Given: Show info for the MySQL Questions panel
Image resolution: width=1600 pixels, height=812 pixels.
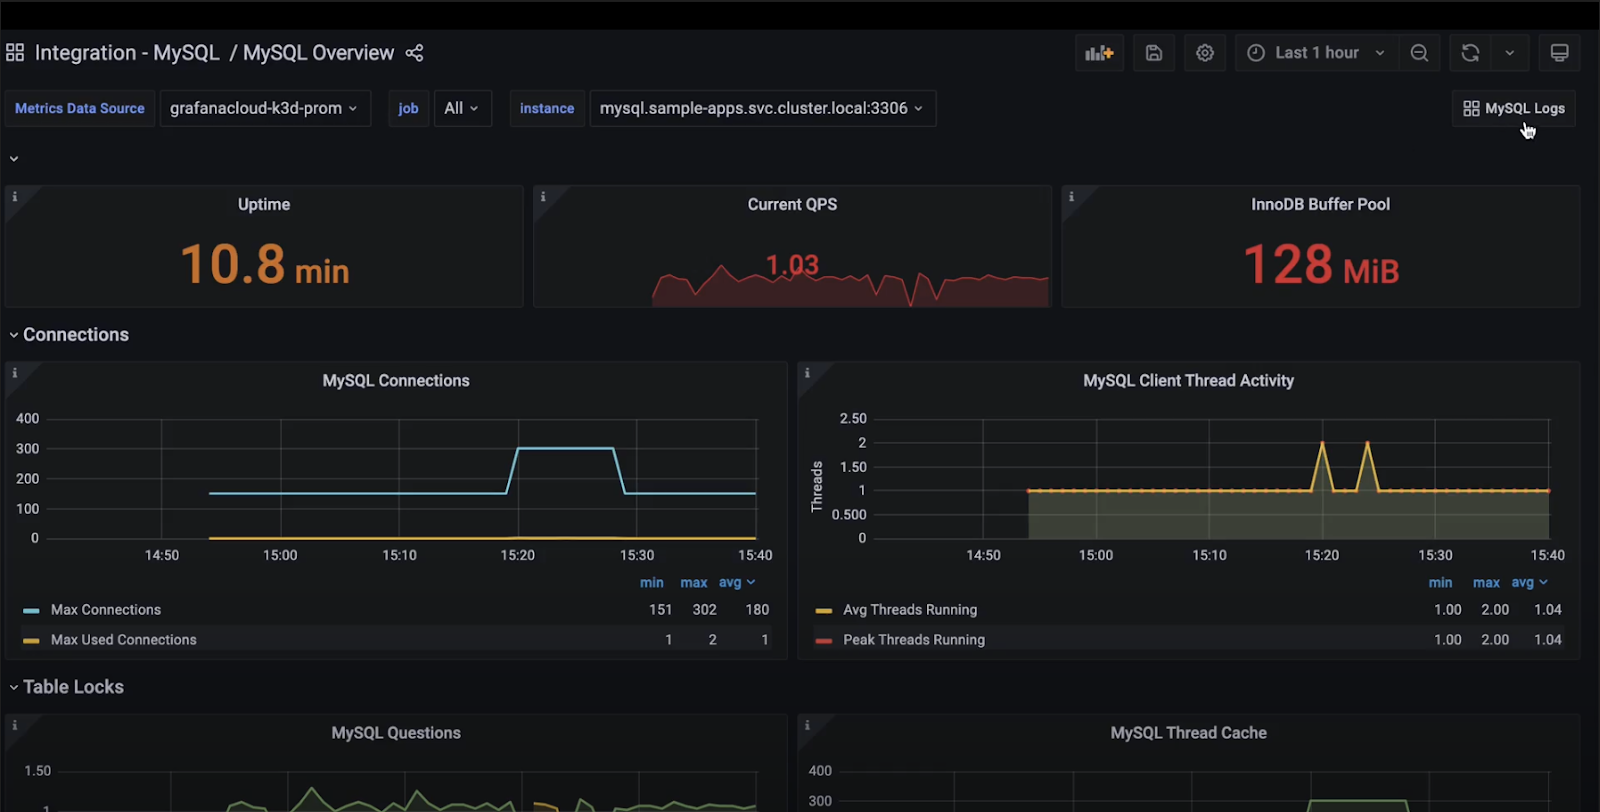Looking at the screenshot, I should coord(15,725).
